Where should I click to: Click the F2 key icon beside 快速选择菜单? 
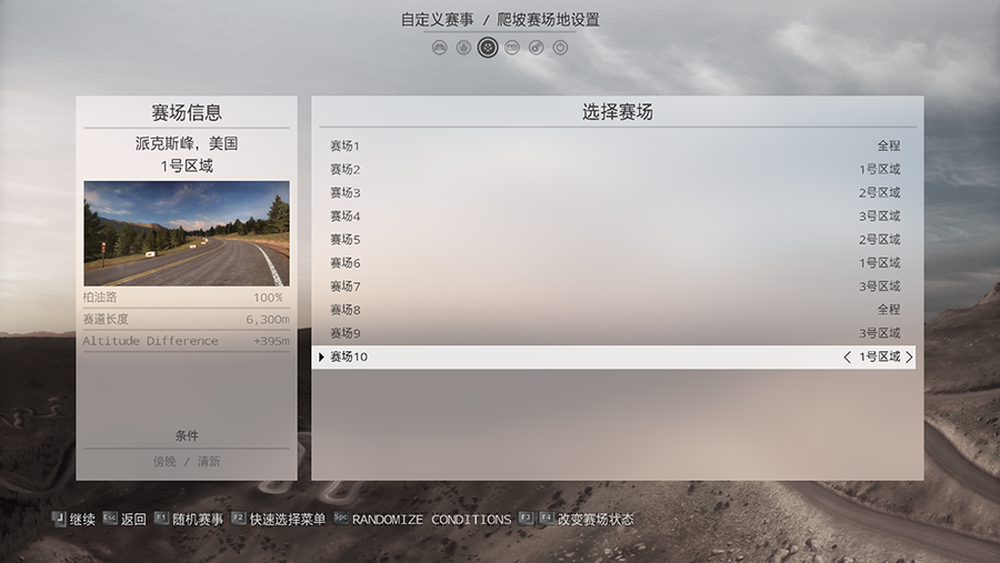coord(239,518)
